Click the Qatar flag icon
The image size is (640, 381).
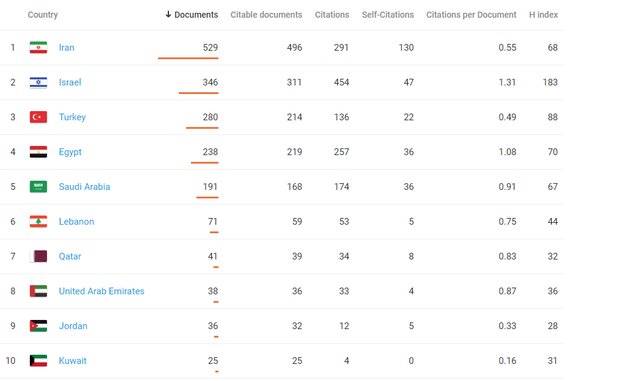click(38, 256)
